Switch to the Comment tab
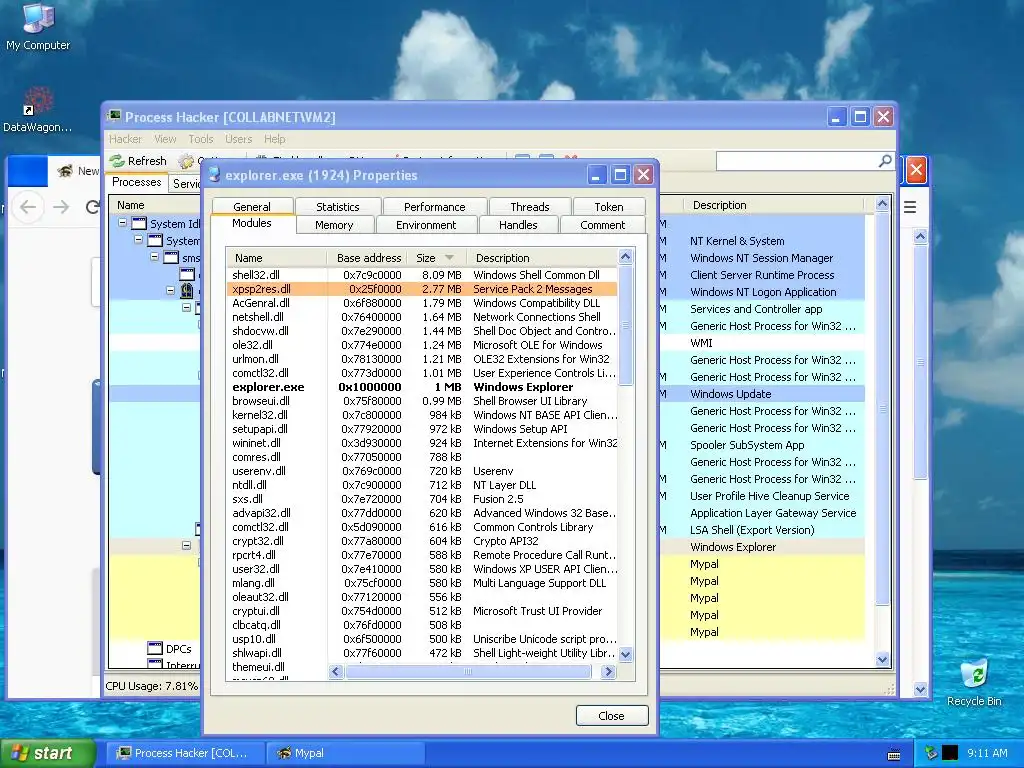This screenshot has height=768, width=1024. (x=602, y=225)
